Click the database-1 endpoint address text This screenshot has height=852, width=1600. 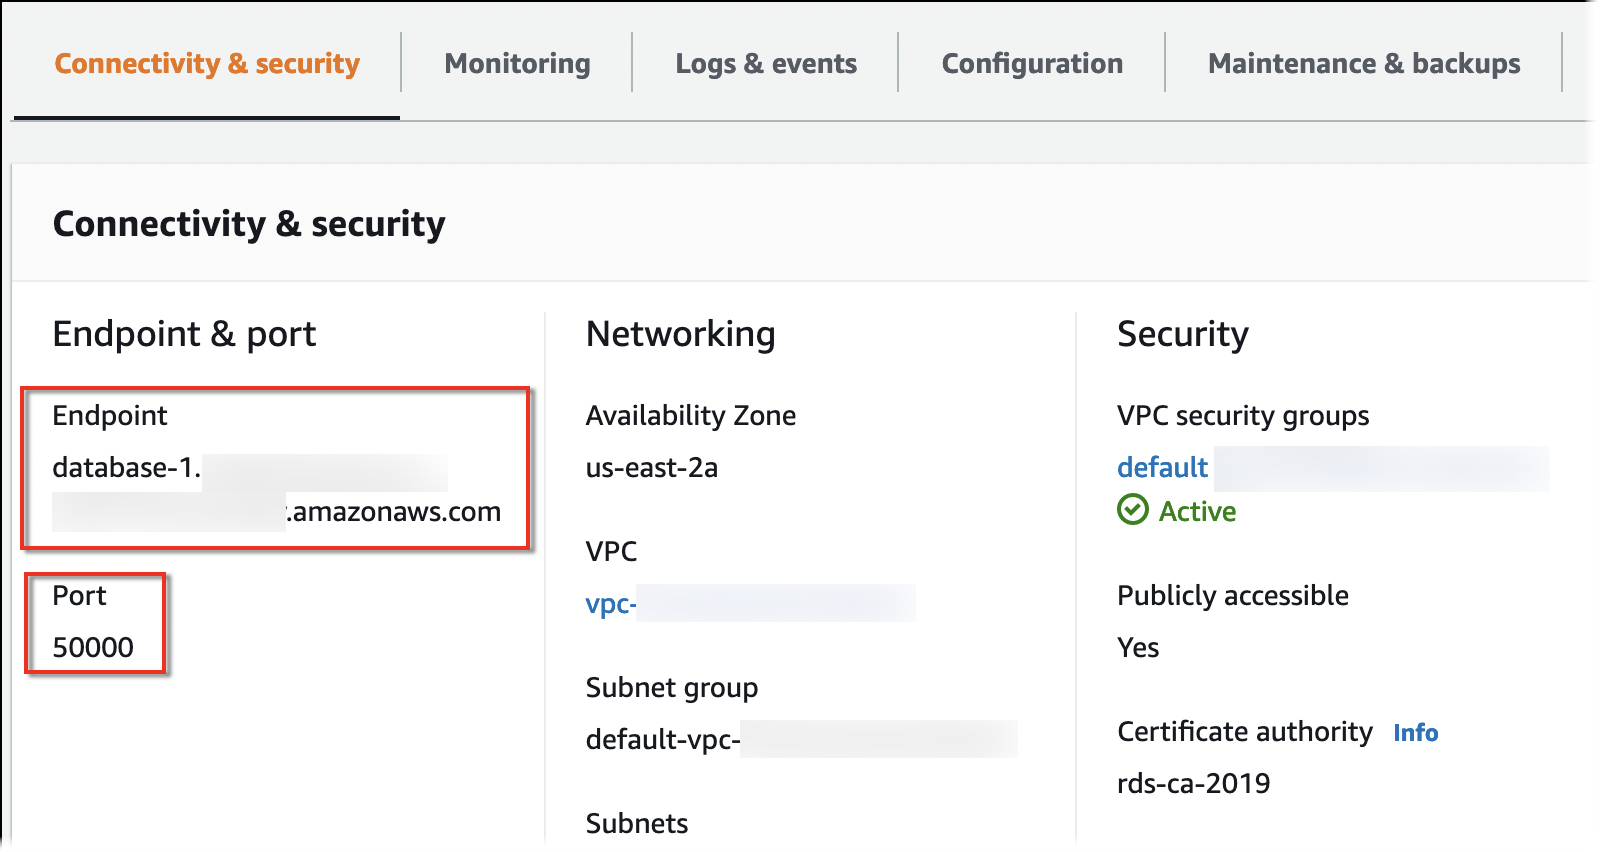(127, 468)
